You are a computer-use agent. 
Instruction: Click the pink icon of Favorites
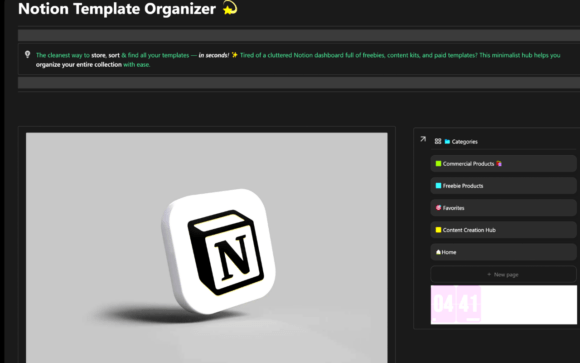438,208
